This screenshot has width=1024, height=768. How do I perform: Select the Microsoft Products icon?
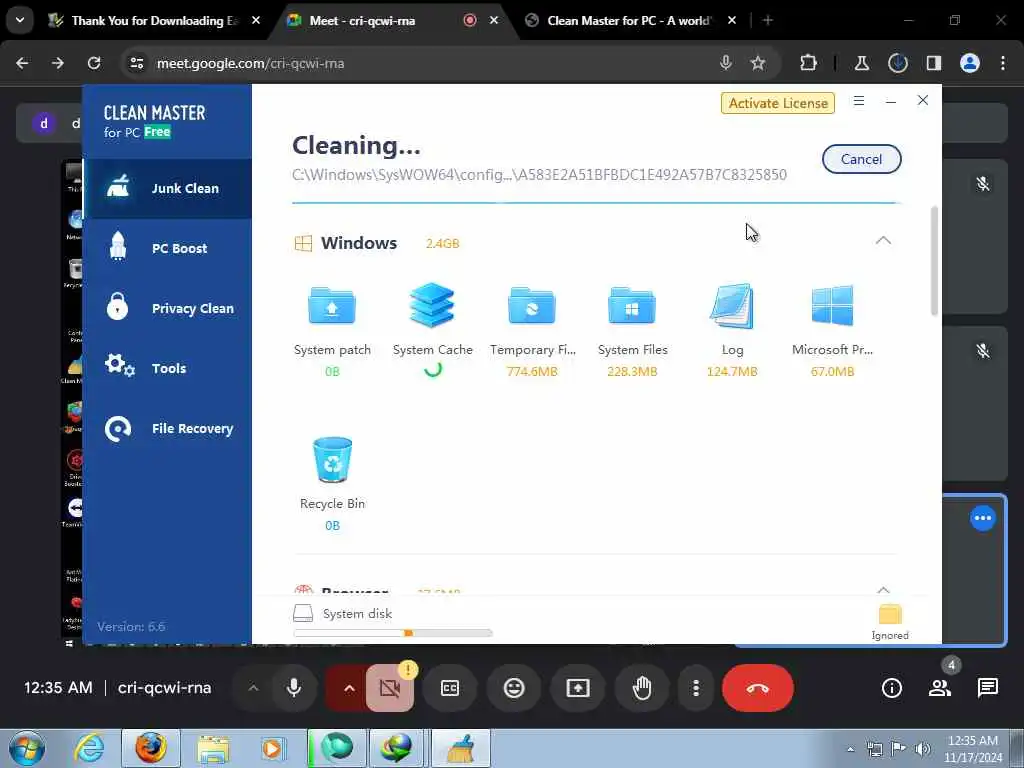pyautogui.click(x=832, y=305)
